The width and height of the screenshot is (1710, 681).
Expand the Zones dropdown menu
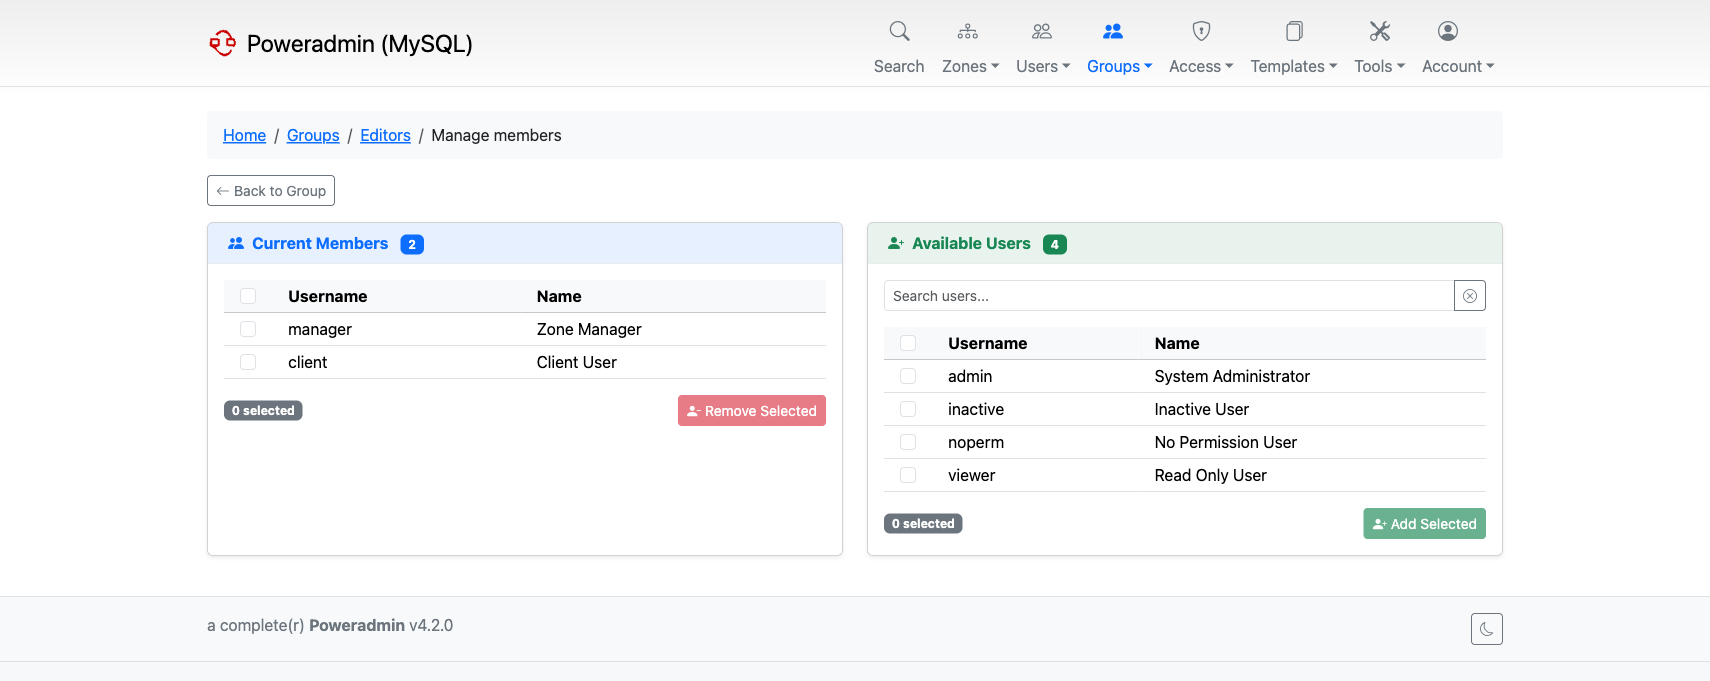point(970,66)
